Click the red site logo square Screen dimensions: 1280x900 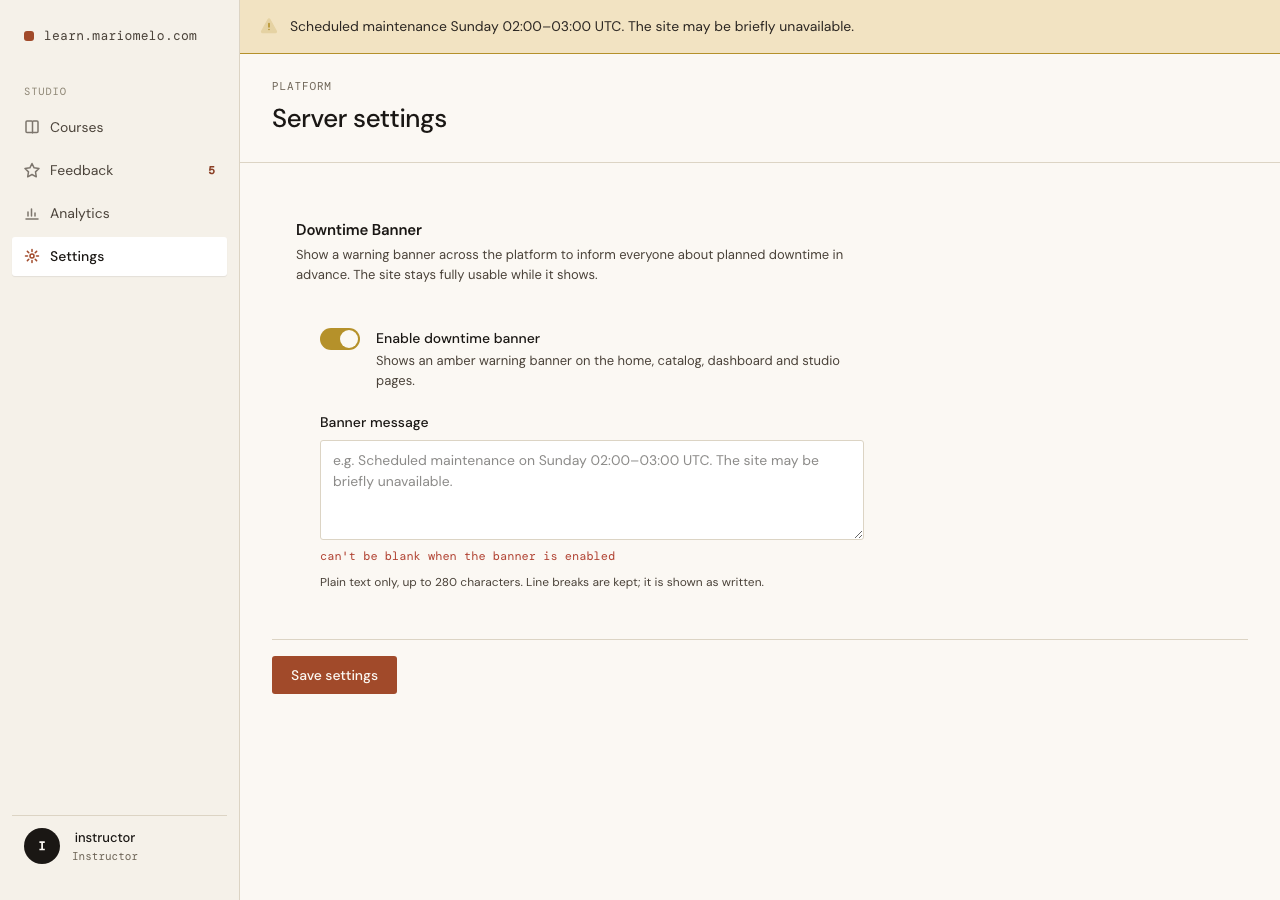(29, 36)
